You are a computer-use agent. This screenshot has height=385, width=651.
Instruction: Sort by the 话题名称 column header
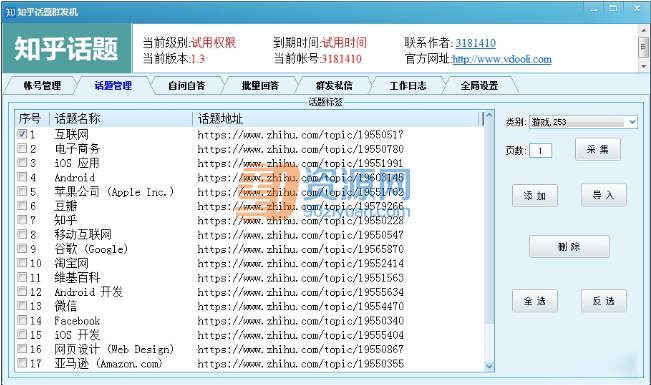[121, 119]
